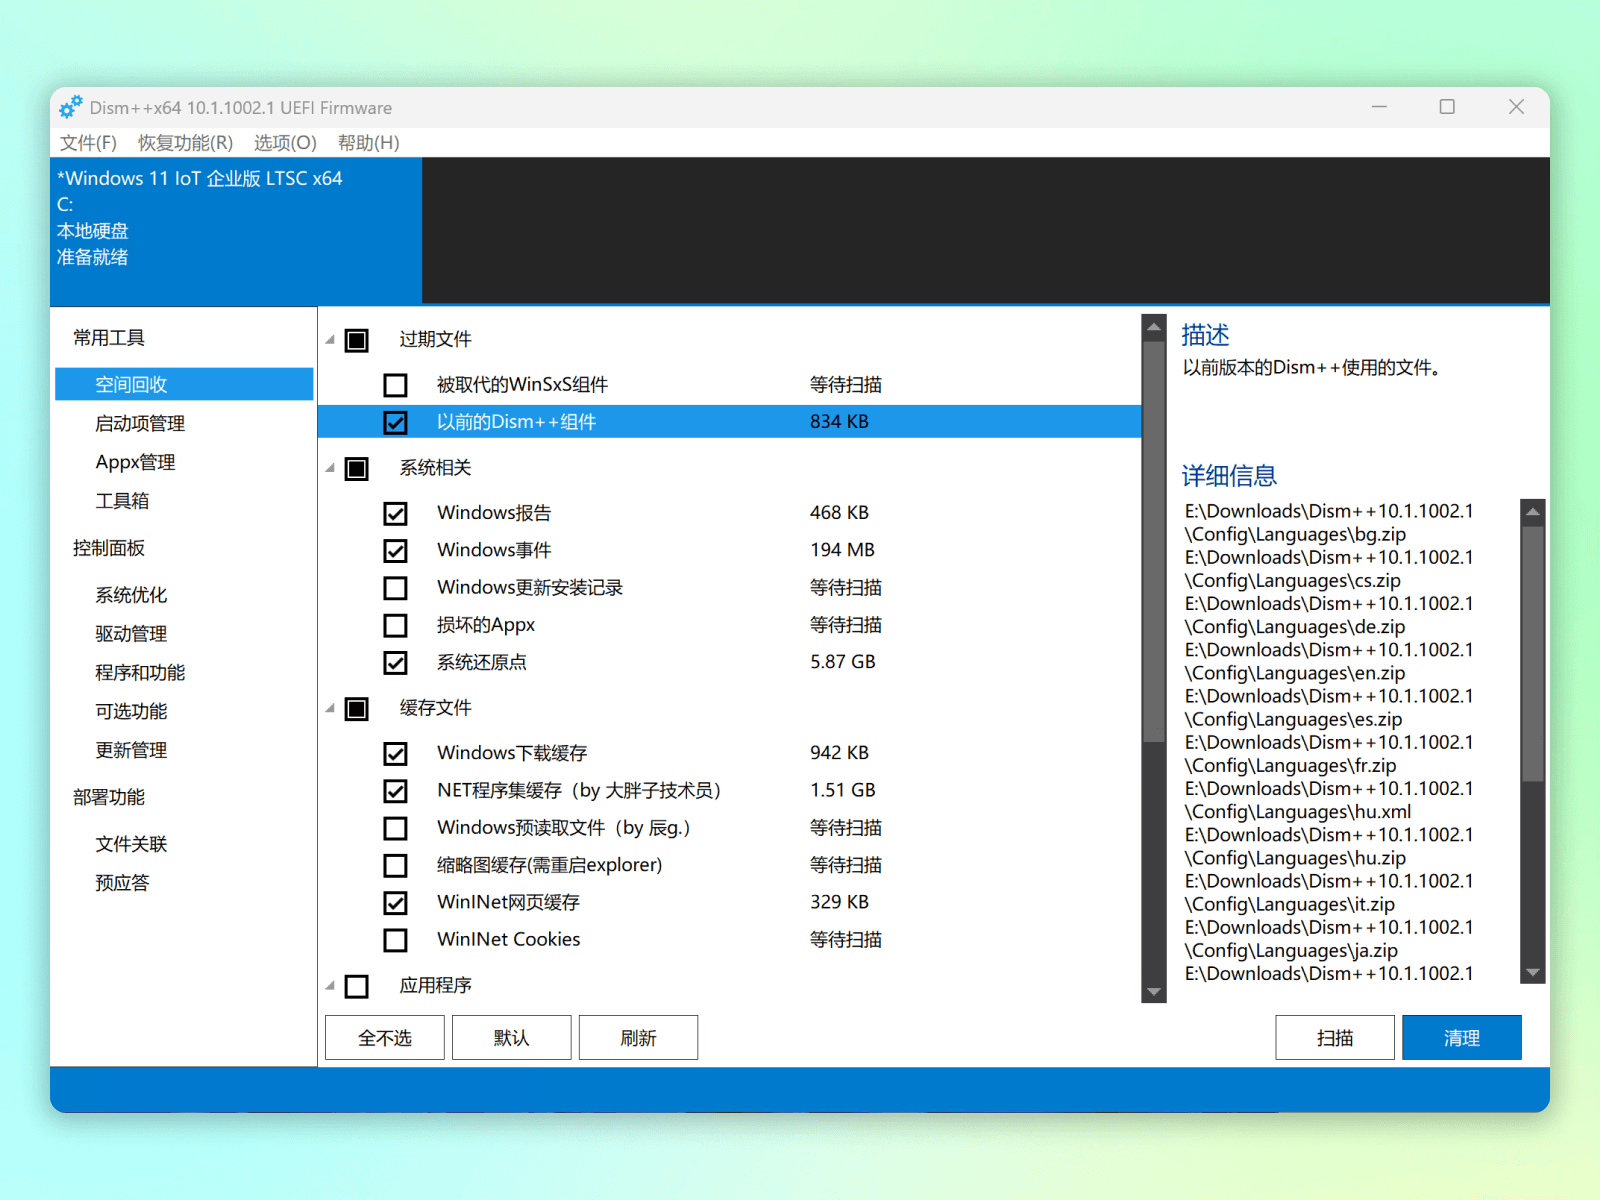This screenshot has width=1600, height=1200.
Task: Click the cleanup list scrollbar thumb
Action: point(1154,542)
